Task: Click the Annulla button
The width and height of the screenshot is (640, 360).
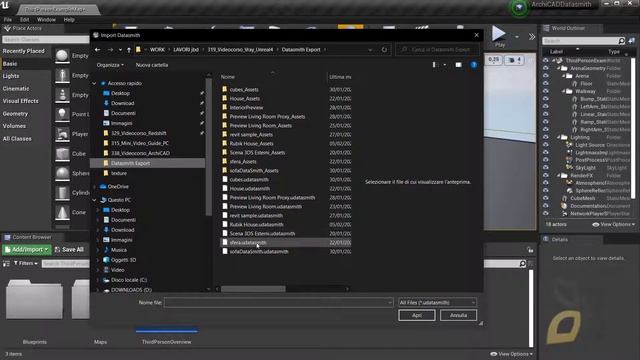Action: coord(458,315)
